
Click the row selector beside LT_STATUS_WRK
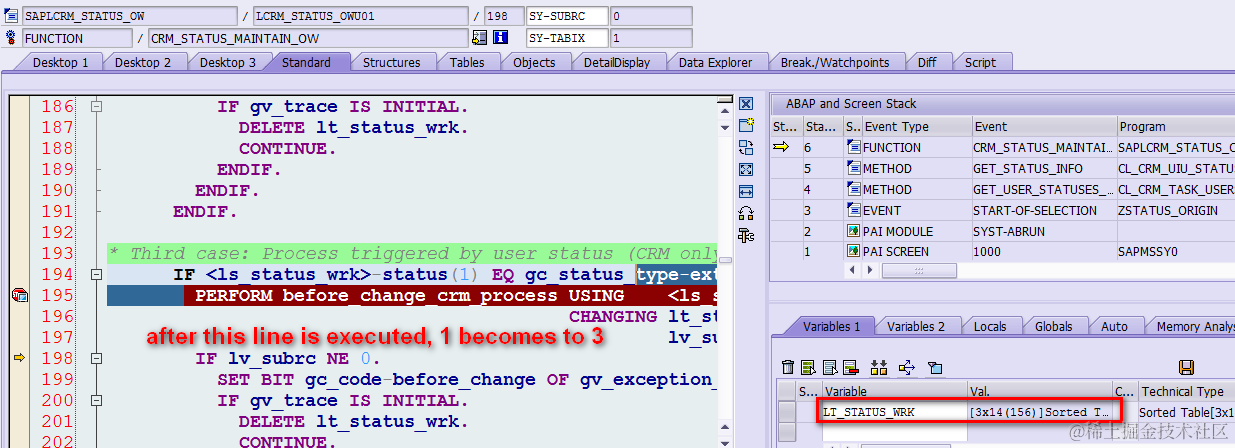coord(787,412)
